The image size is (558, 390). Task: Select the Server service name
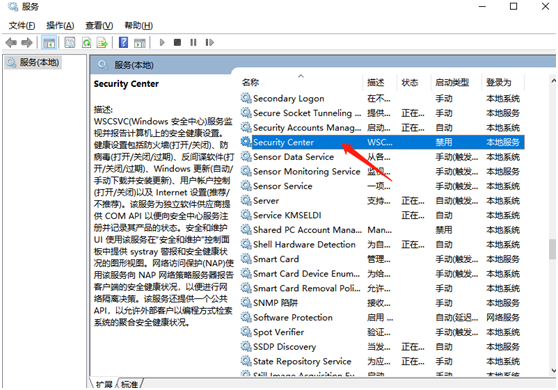point(266,201)
